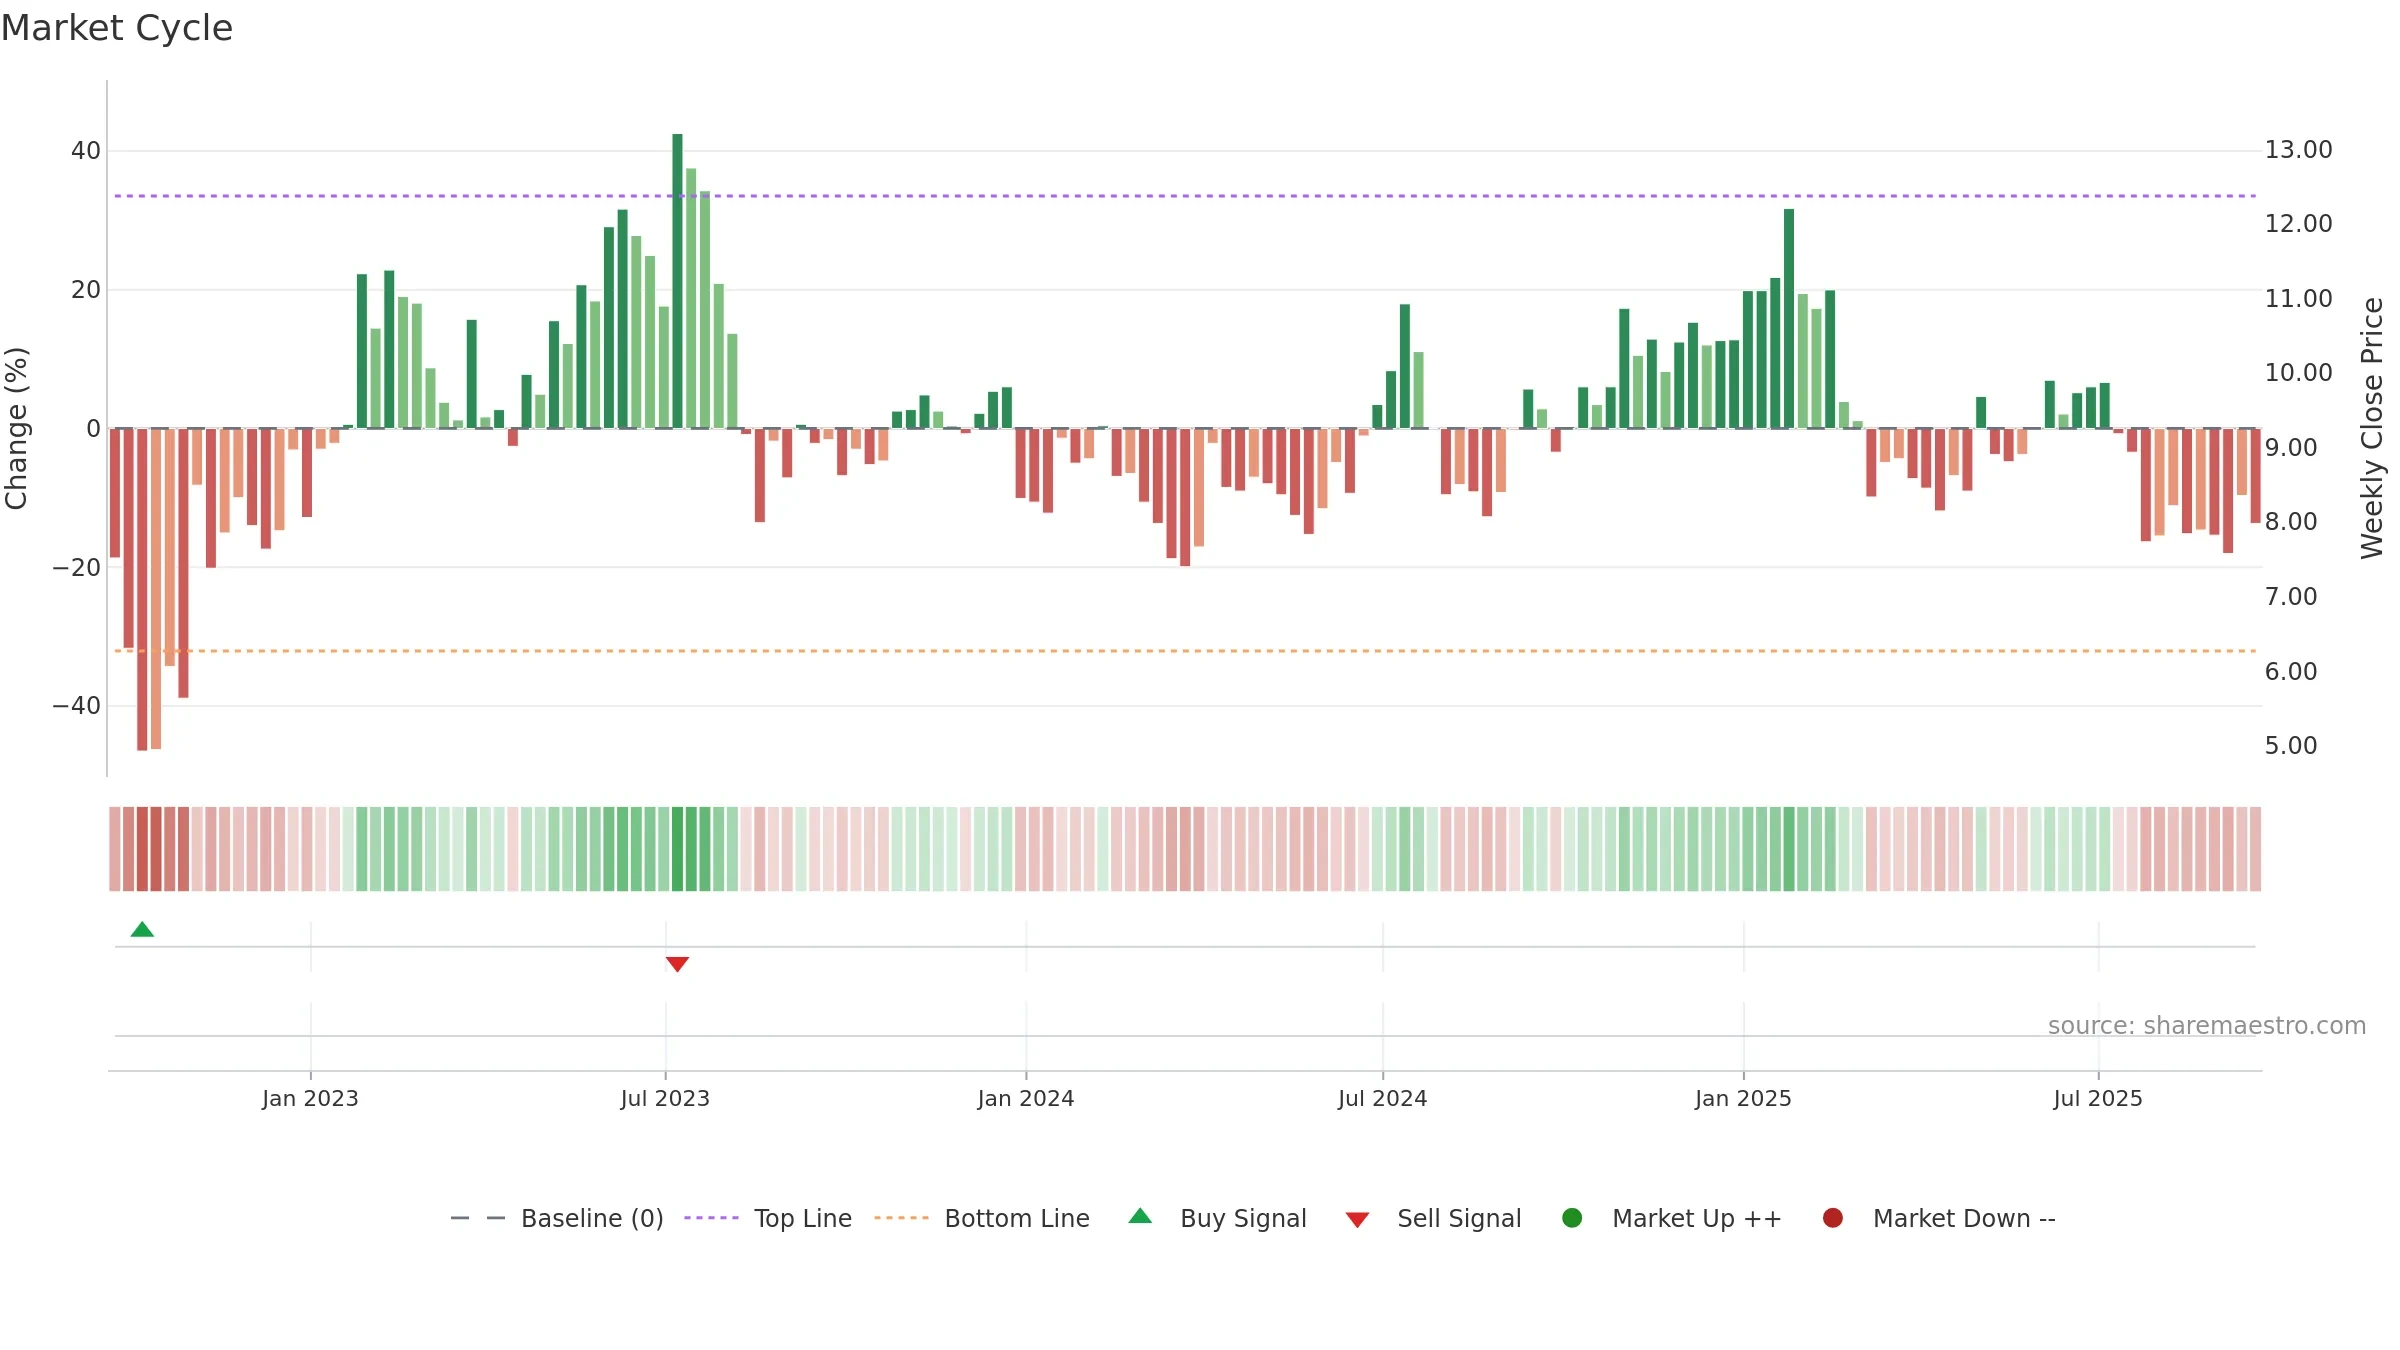
Task: Click the Jan 2025 axis label
Action: [1743, 1098]
